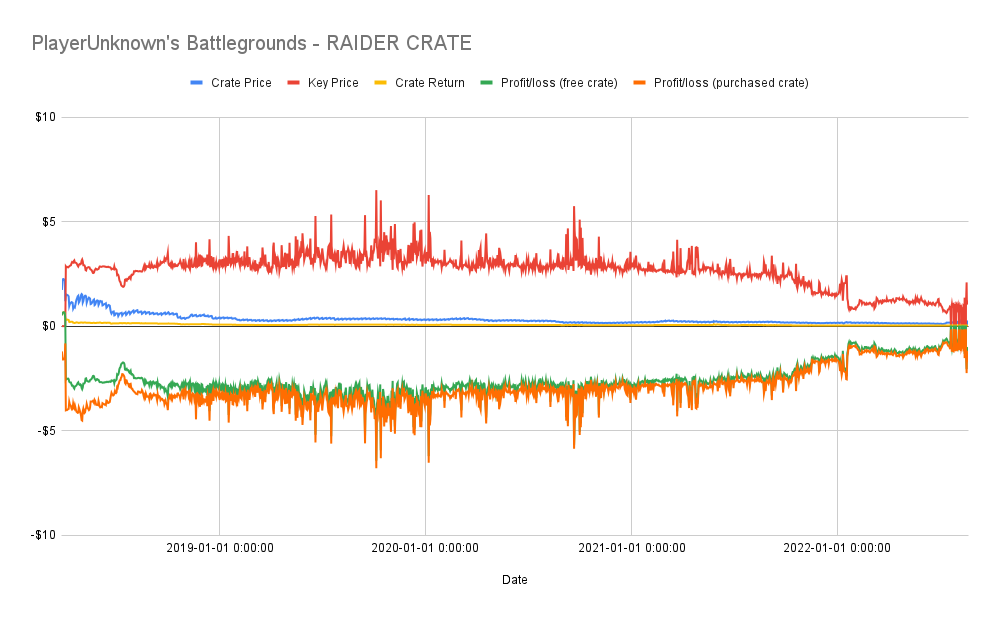Click the 2019-01-01 0:00:00 axis label
Image resolution: width=999 pixels, height=618 pixels.
(x=220, y=548)
